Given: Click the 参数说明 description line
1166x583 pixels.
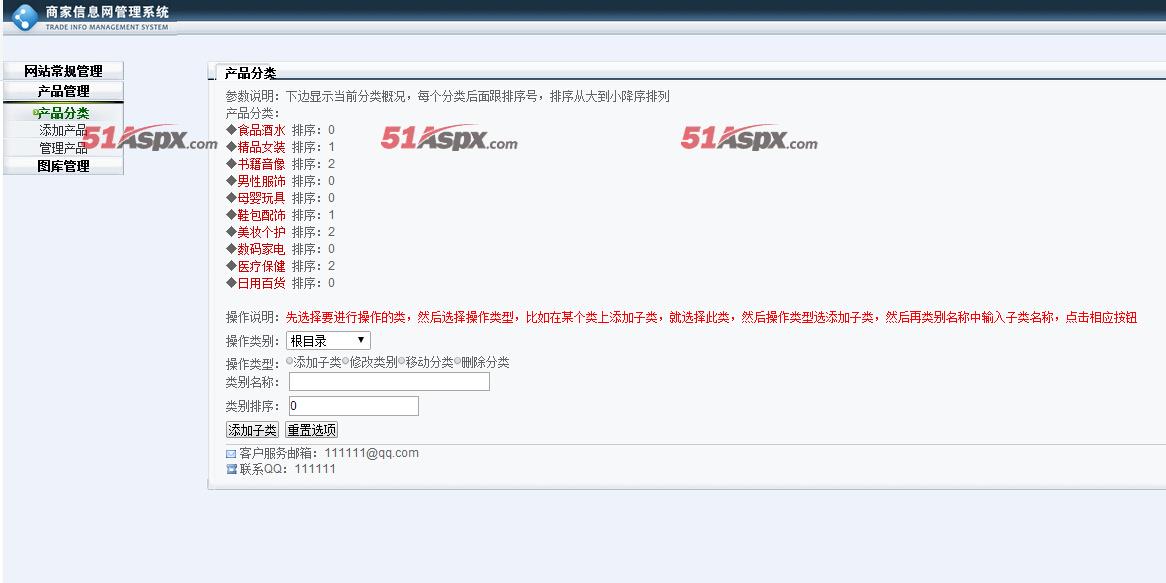Looking at the screenshot, I should coord(448,97).
